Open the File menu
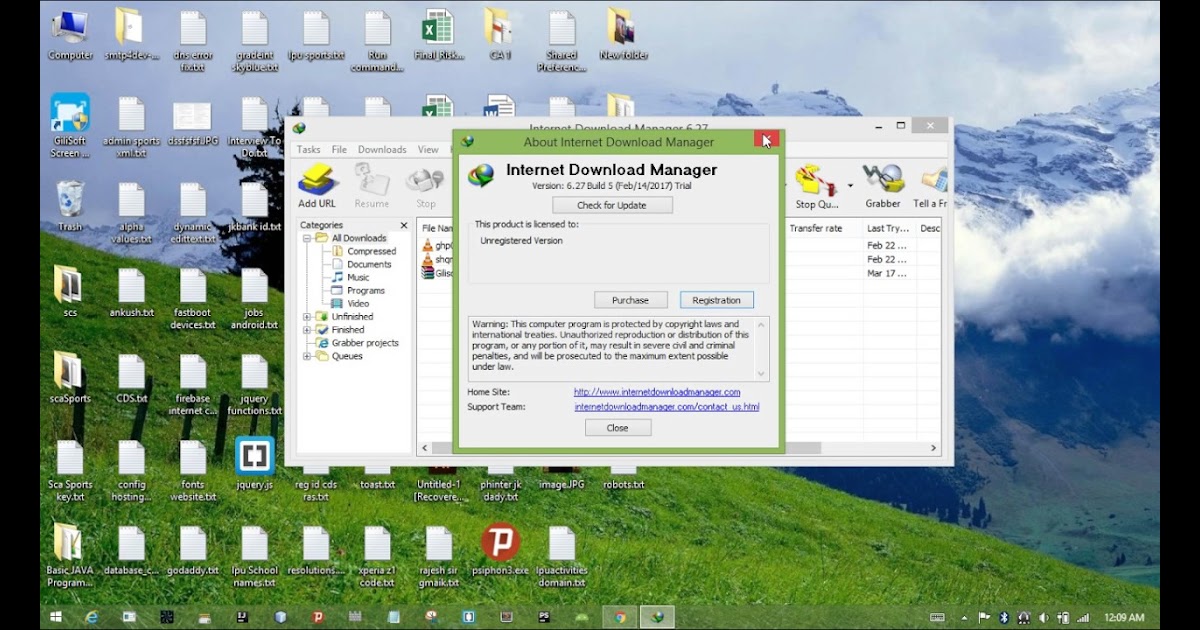Viewport: 1200px width, 630px height. point(339,149)
